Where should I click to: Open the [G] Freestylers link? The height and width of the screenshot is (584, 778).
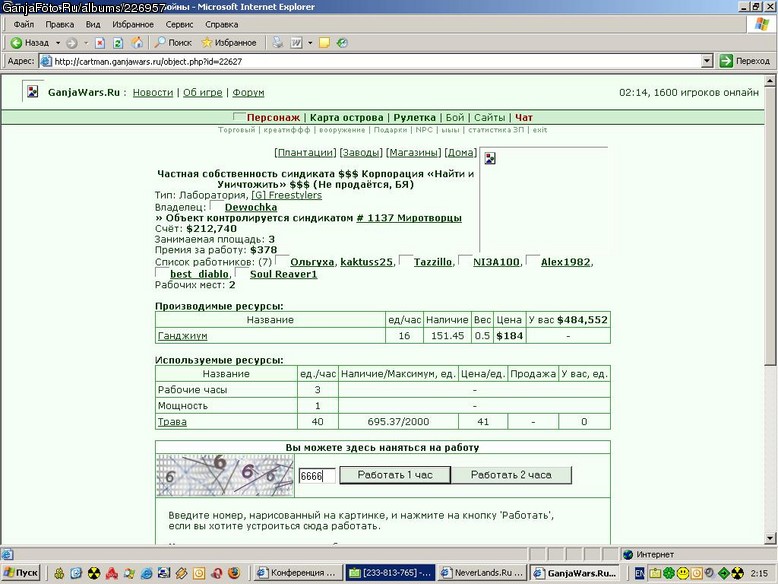click(286, 195)
